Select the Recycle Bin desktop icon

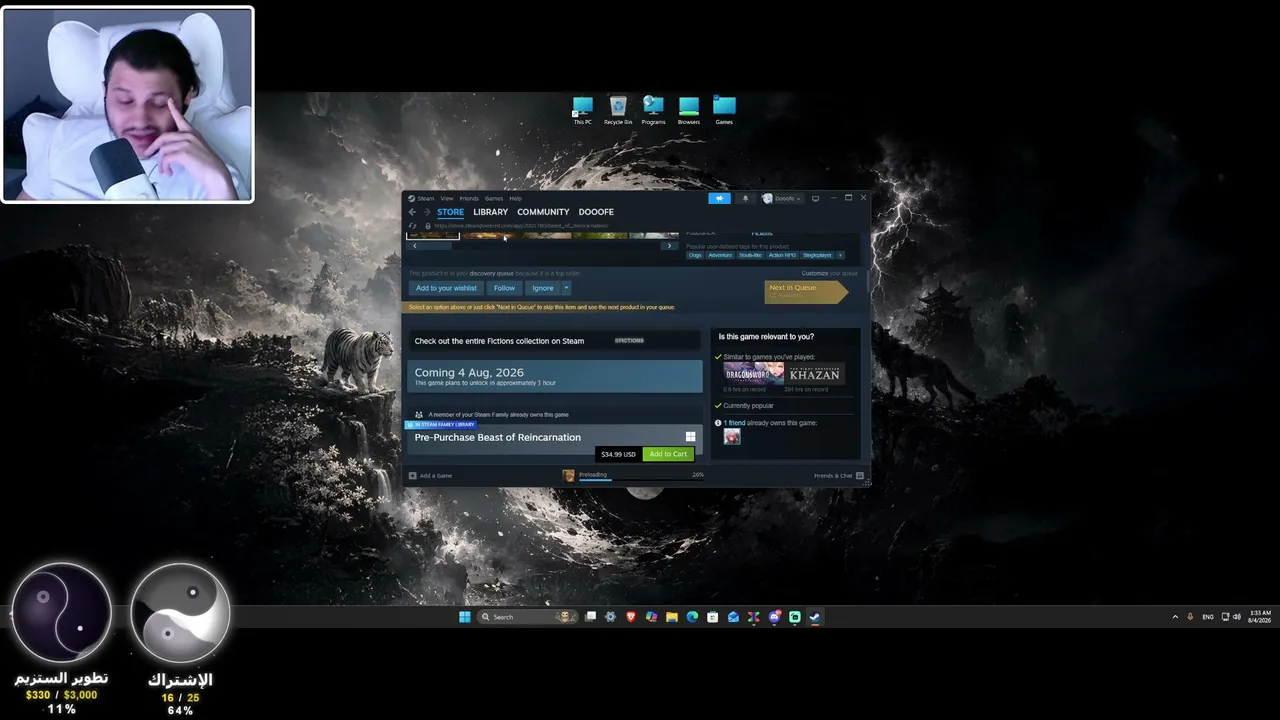pyautogui.click(x=618, y=110)
